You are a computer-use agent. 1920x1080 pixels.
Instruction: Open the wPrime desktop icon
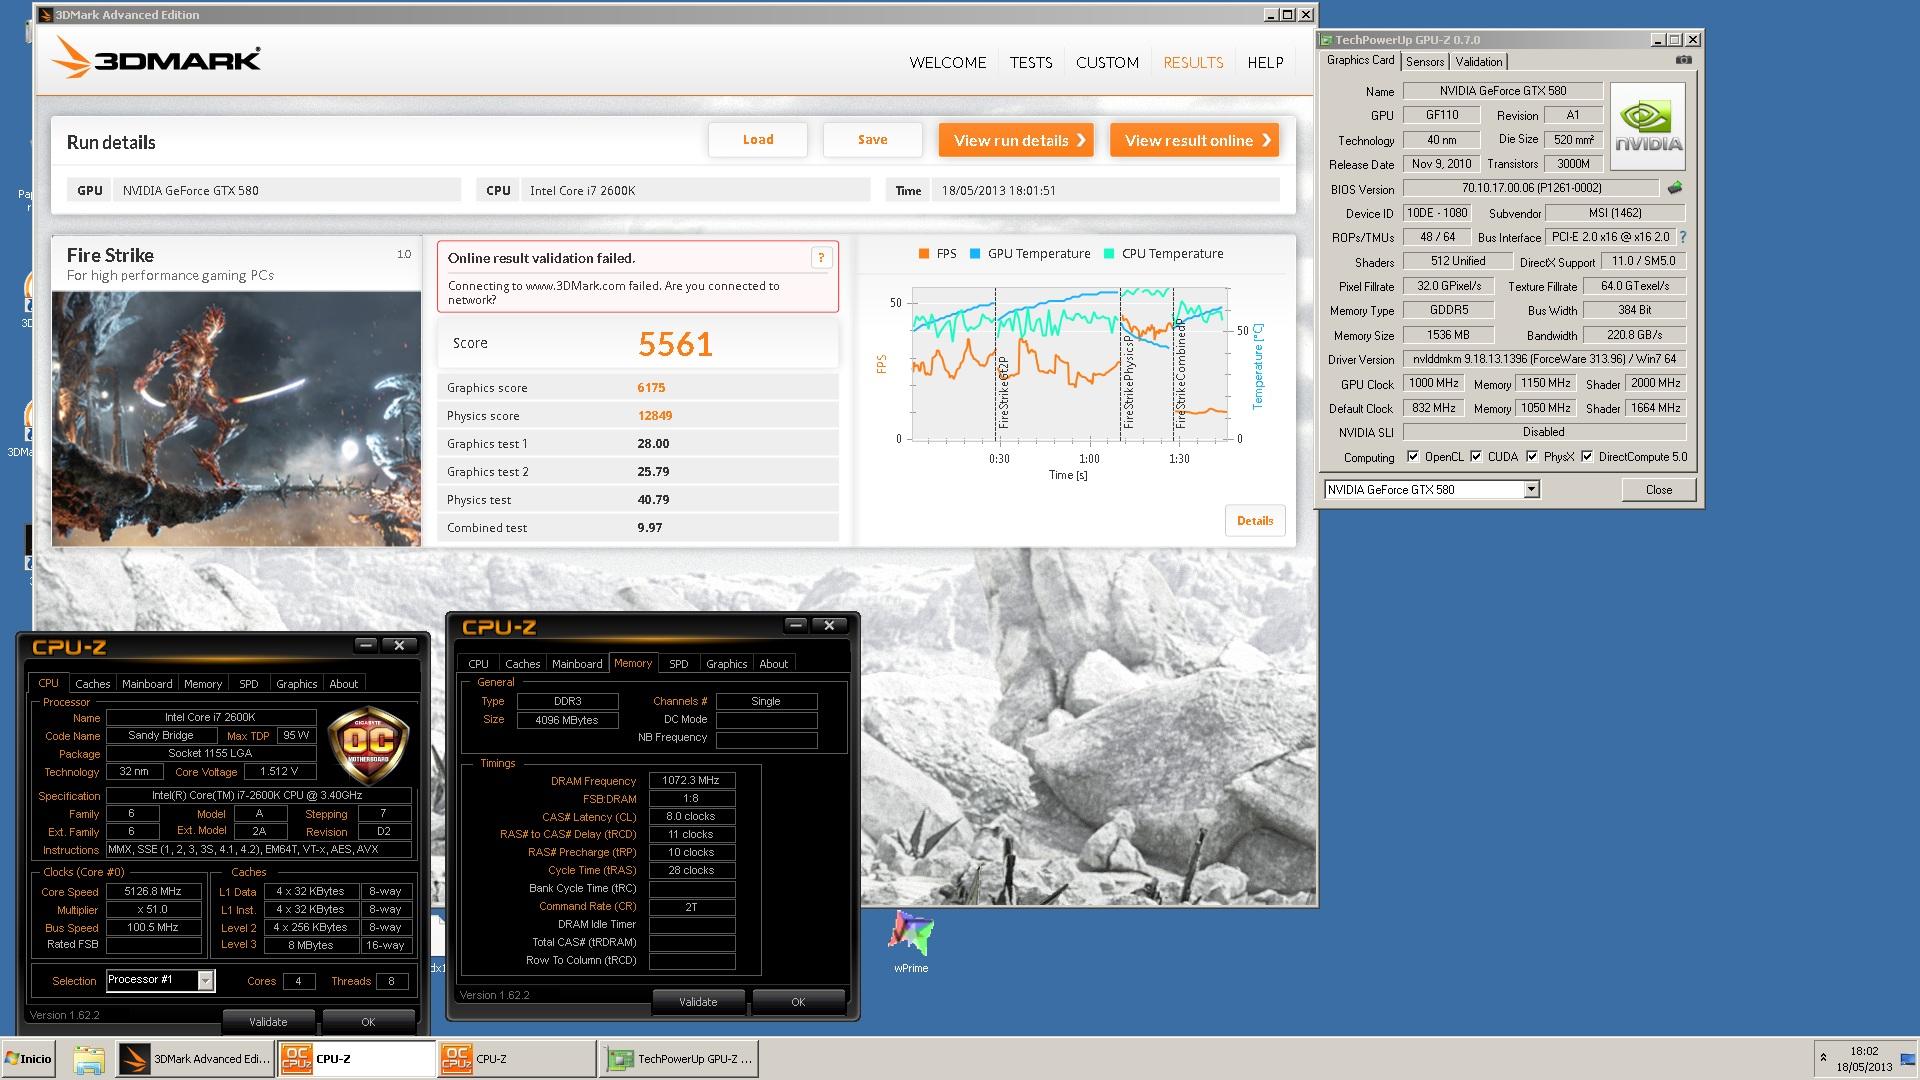[x=911, y=941]
